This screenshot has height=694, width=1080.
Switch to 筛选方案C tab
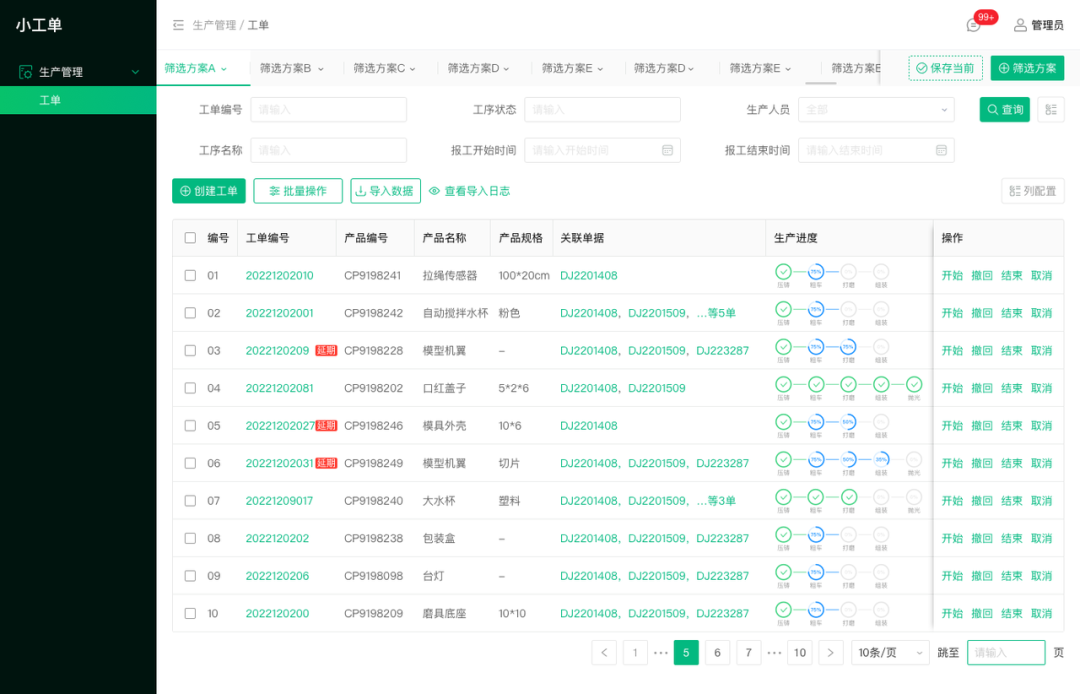(379, 68)
